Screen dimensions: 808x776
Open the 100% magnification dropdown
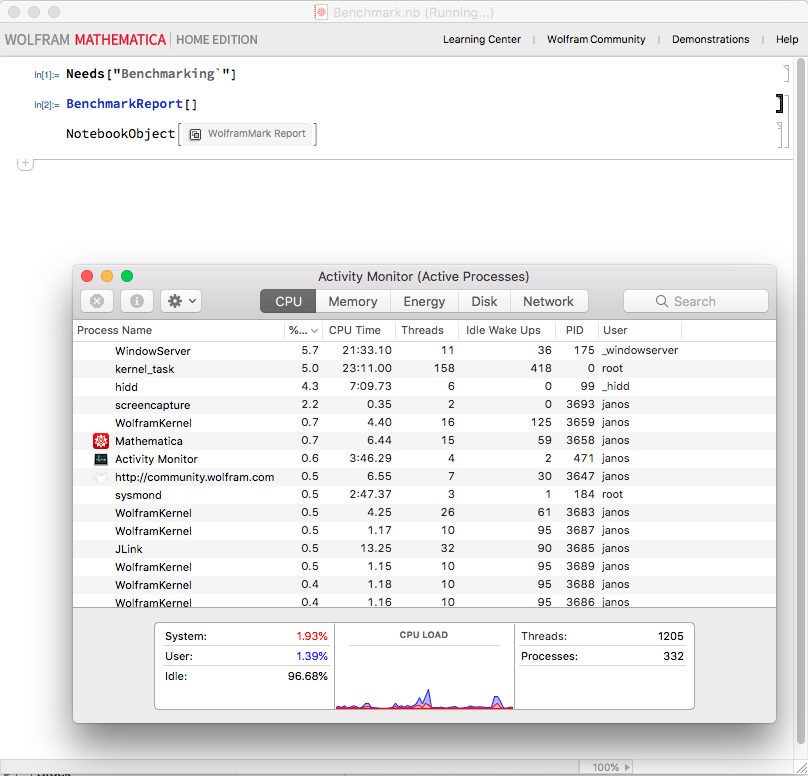tap(606, 767)
